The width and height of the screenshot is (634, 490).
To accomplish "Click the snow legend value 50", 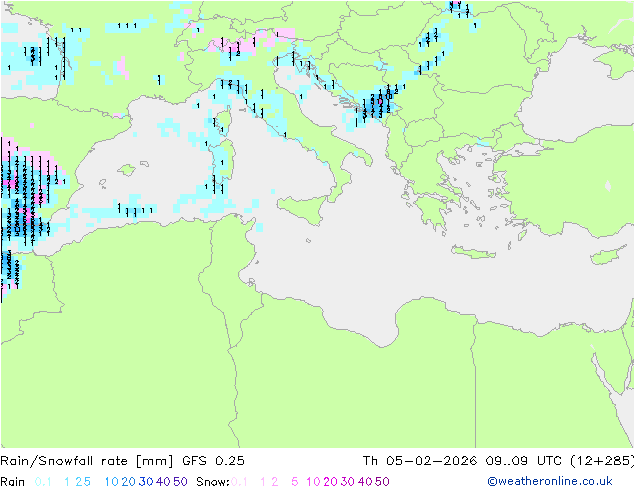I will [382, 482].
